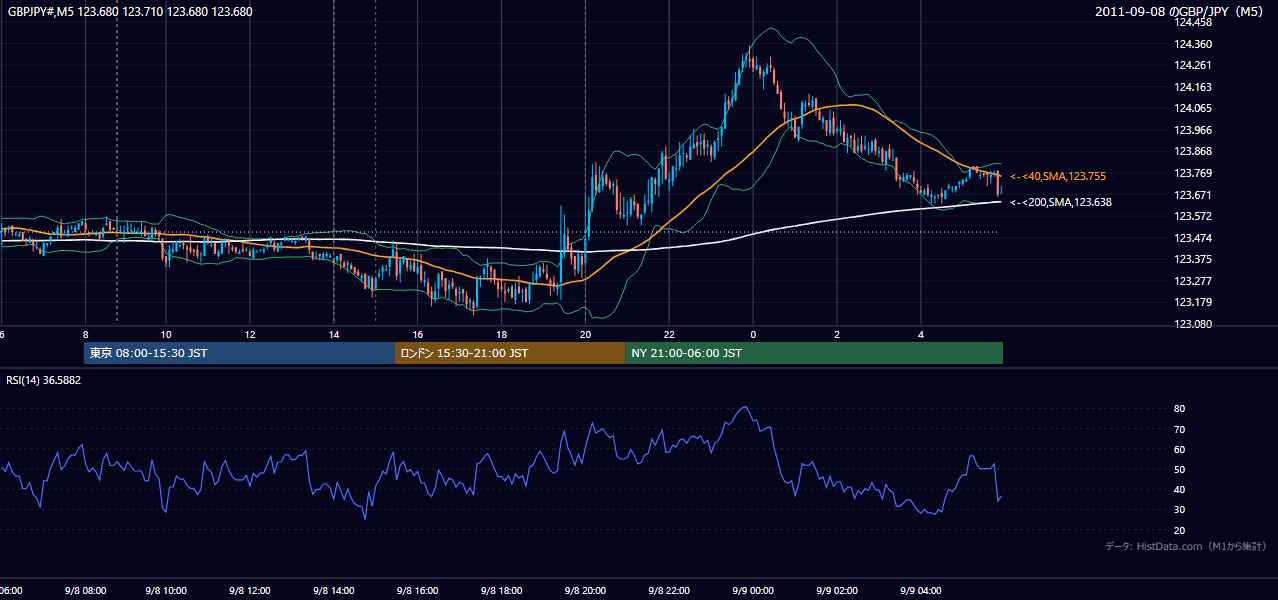Click the 9/9 02:00 date label
The image size is (1278, 600).
click(838, 591)
